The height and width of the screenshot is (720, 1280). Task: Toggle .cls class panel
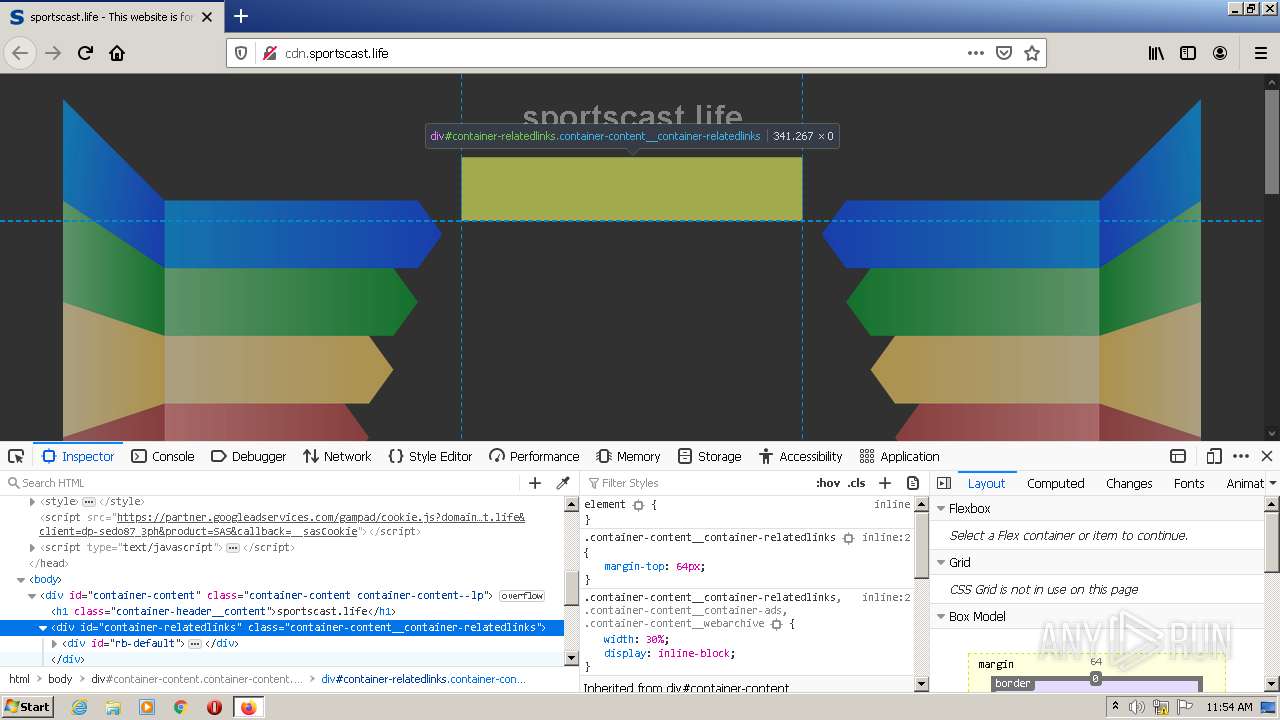pyautogui.click(x=857, y=483)
